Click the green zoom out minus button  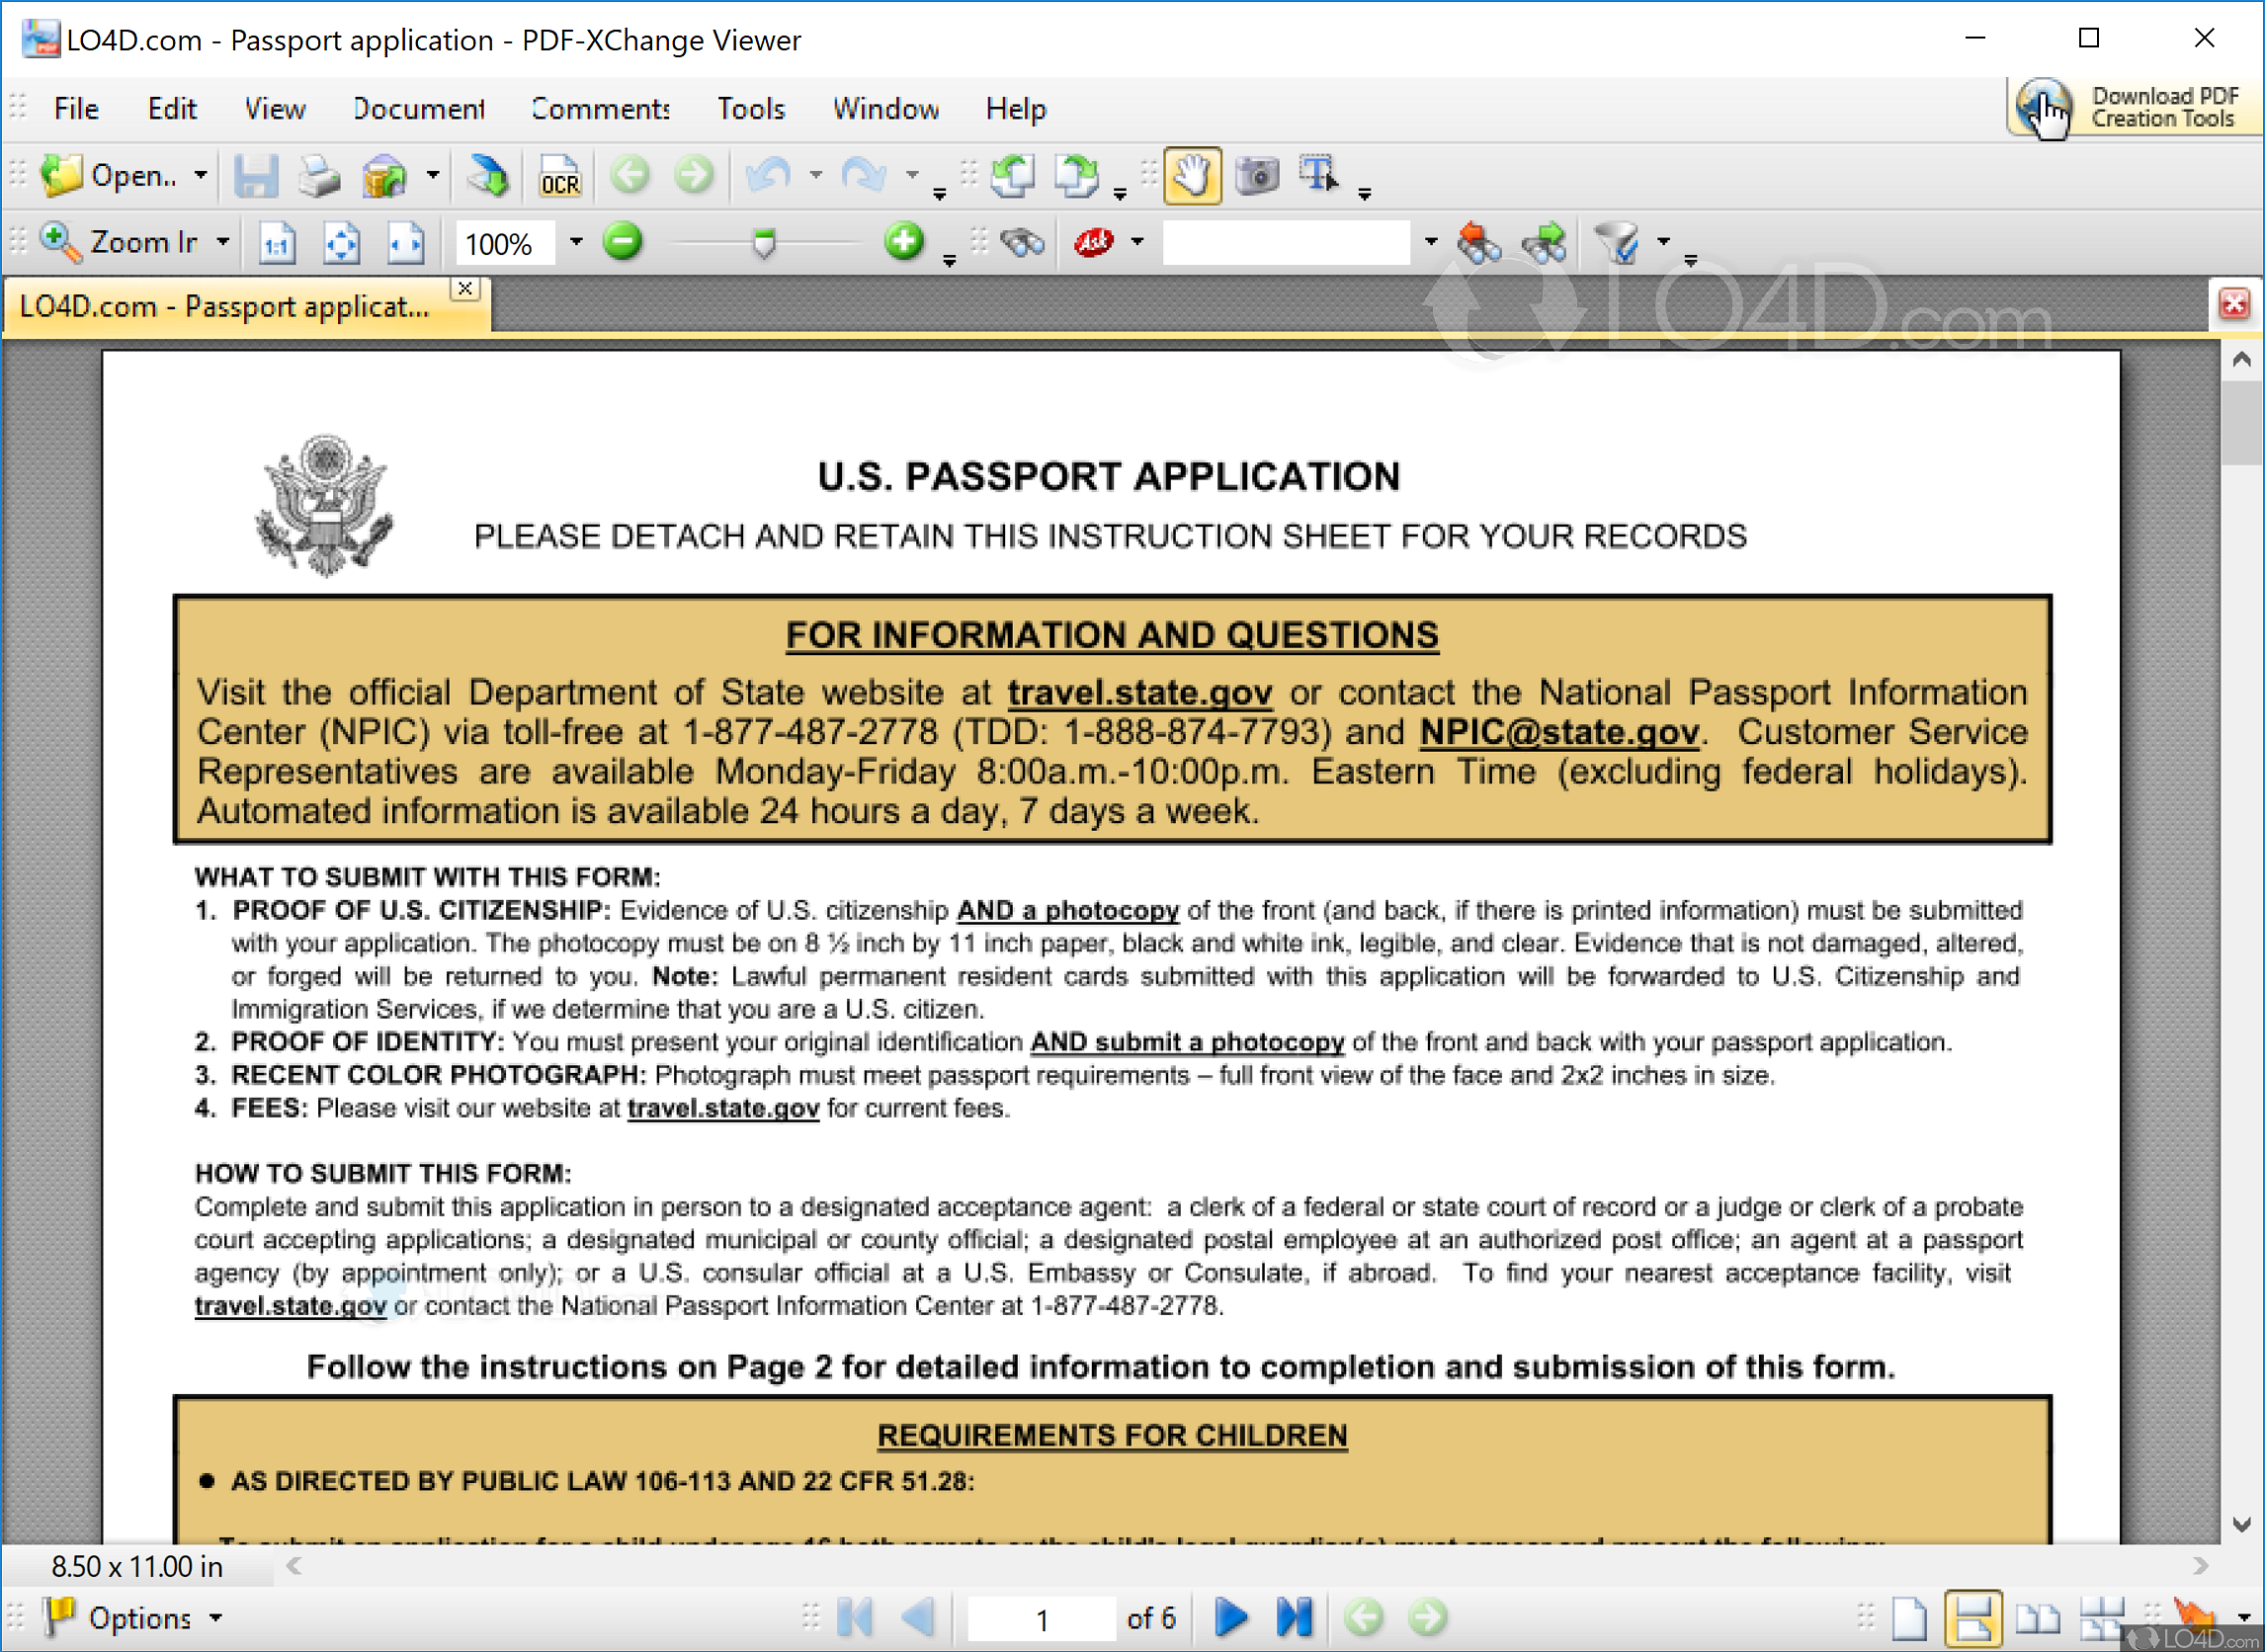coord(623,242)
